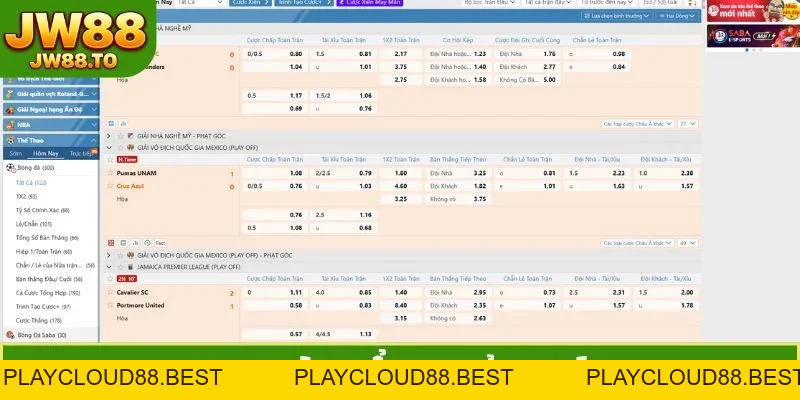Star the Jamaica Premier League (Play Off) league
This screenshot has height=400, width=800.
tap(120, 267)
